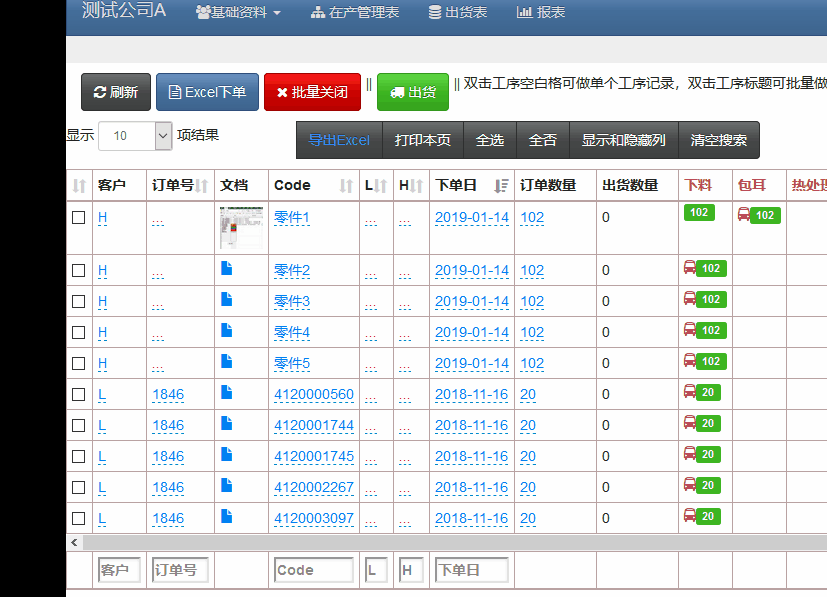The width and height of the screenshot is (827, 597).
Task: Sort by the Code column header
Action: pyautogui.click(x=313, y=186)
